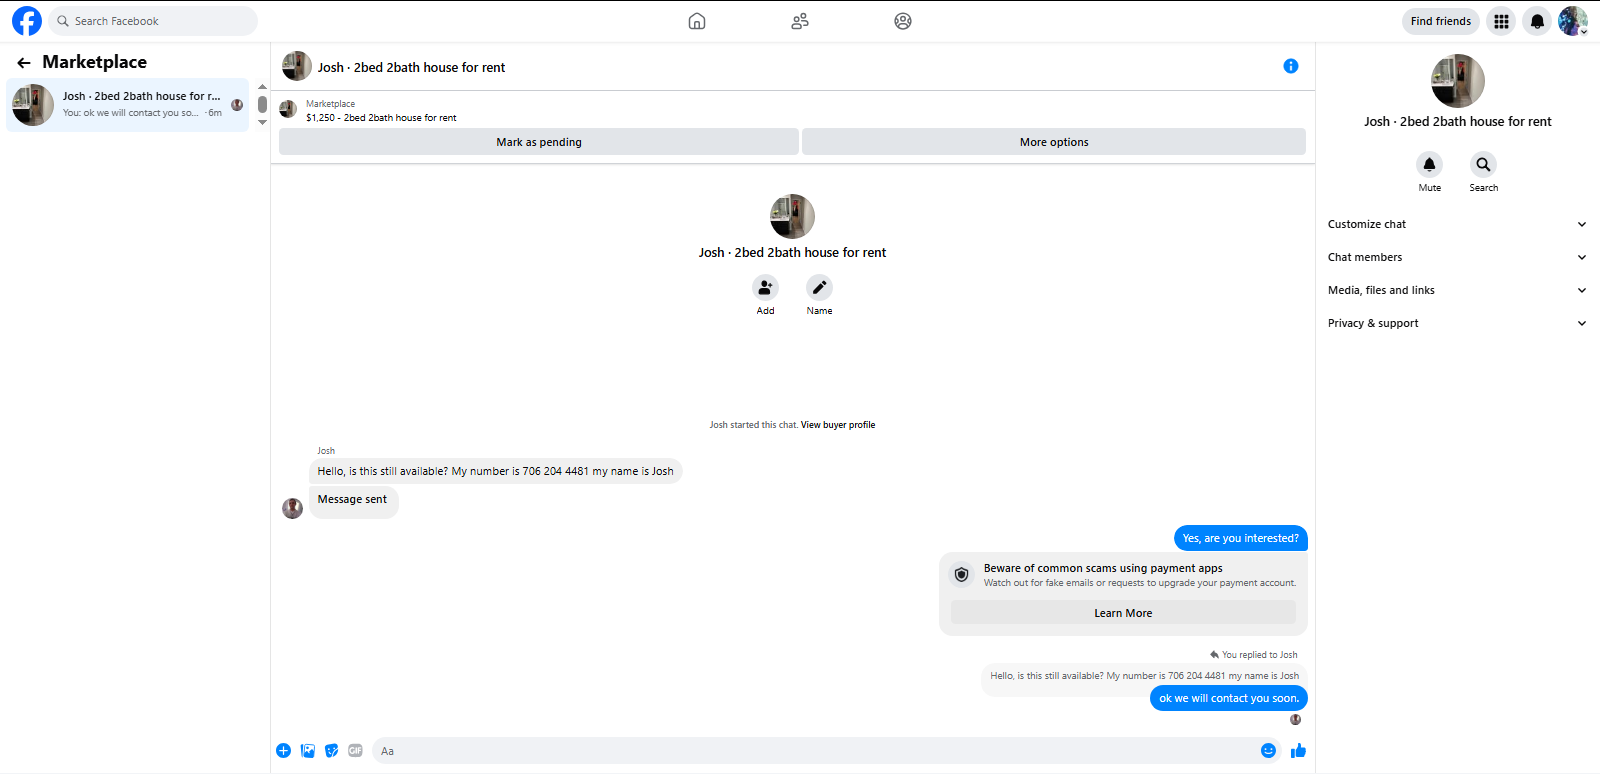
Task: Open conversation information icon
Action: (x=1291, y=66)
